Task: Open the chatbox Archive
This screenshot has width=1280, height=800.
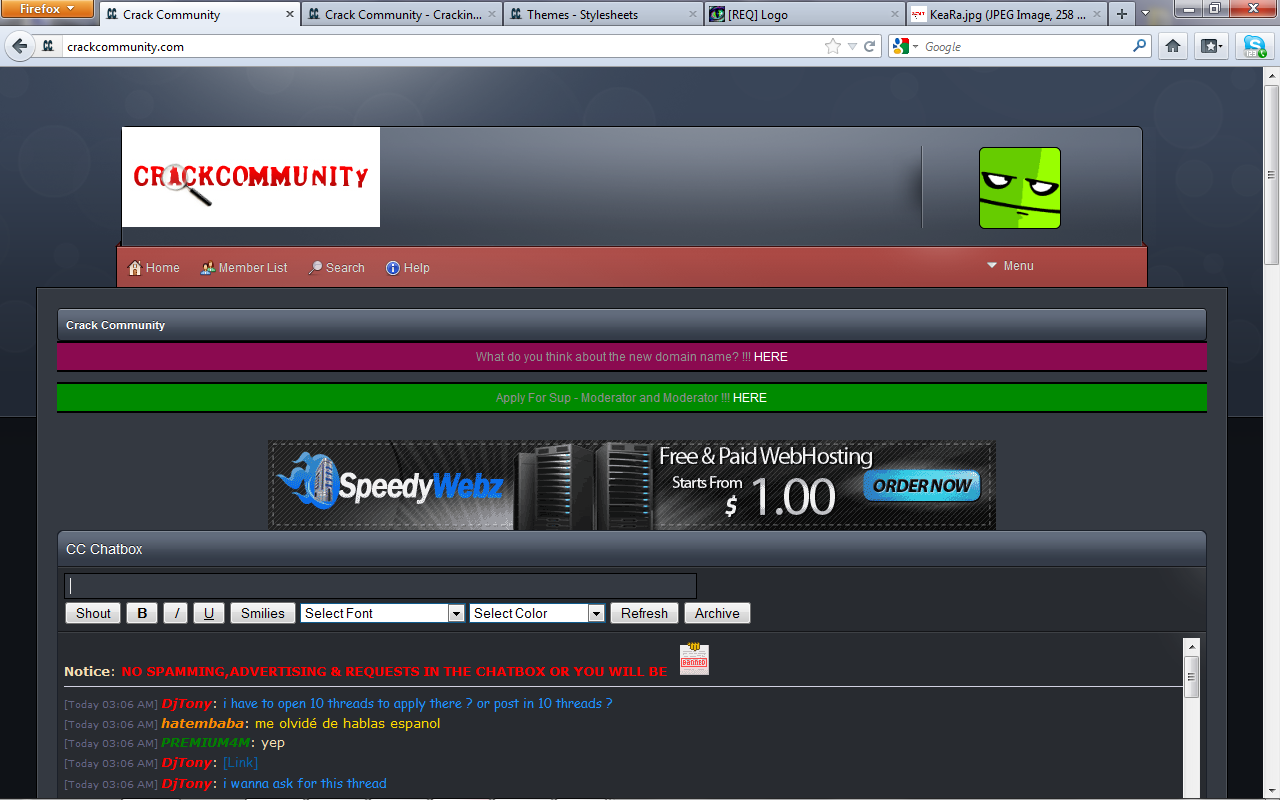Action: pos(717,613)
